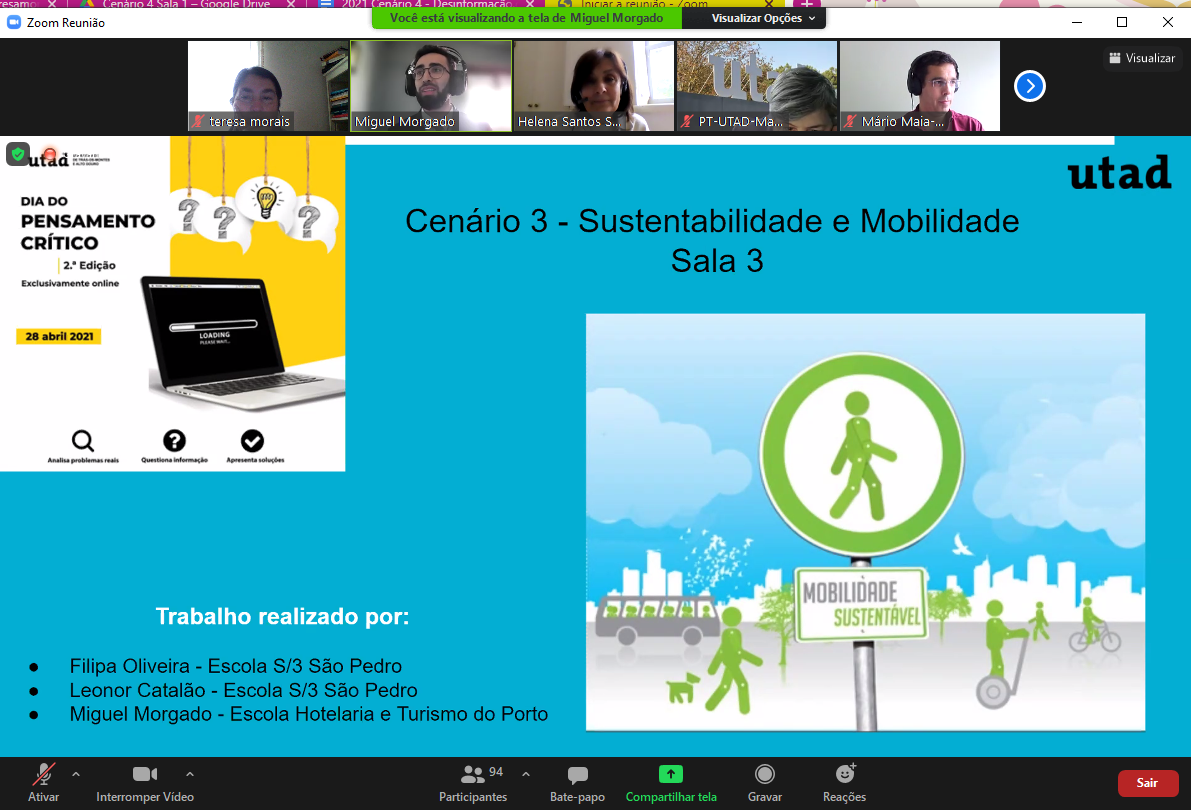Click the Leonor Catalão bullet line
The image size is (1191, 810).
point(243,690)
